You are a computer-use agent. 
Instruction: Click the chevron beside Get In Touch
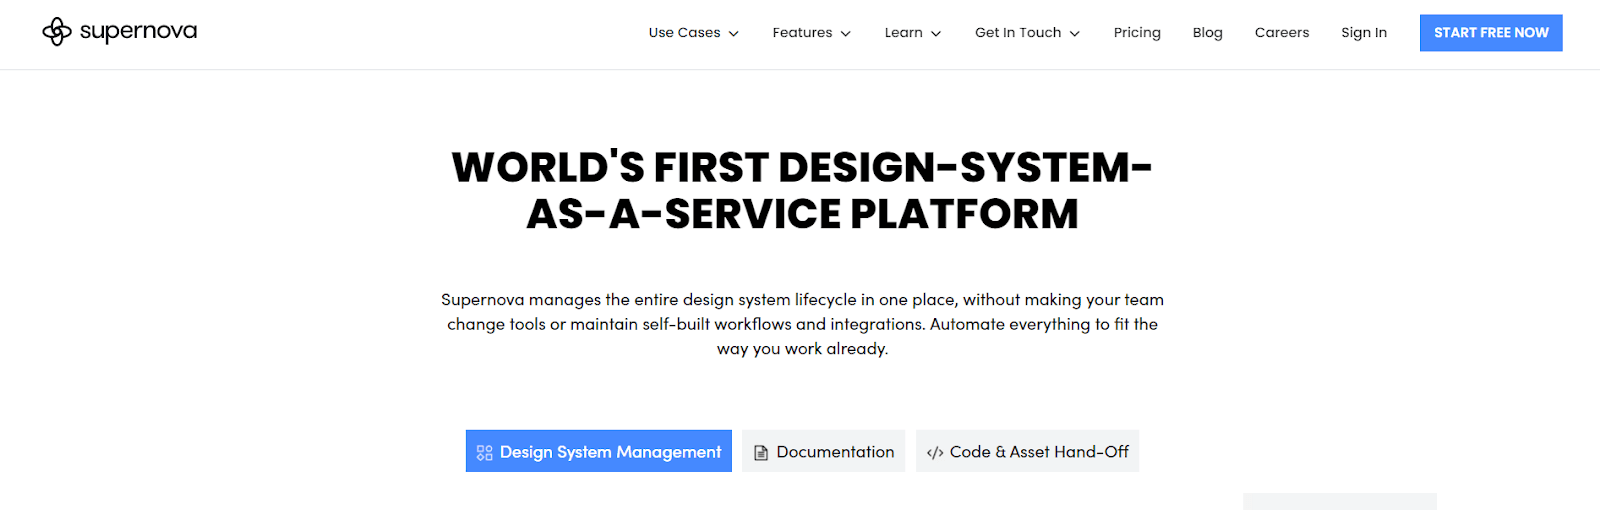[1075, 34]
